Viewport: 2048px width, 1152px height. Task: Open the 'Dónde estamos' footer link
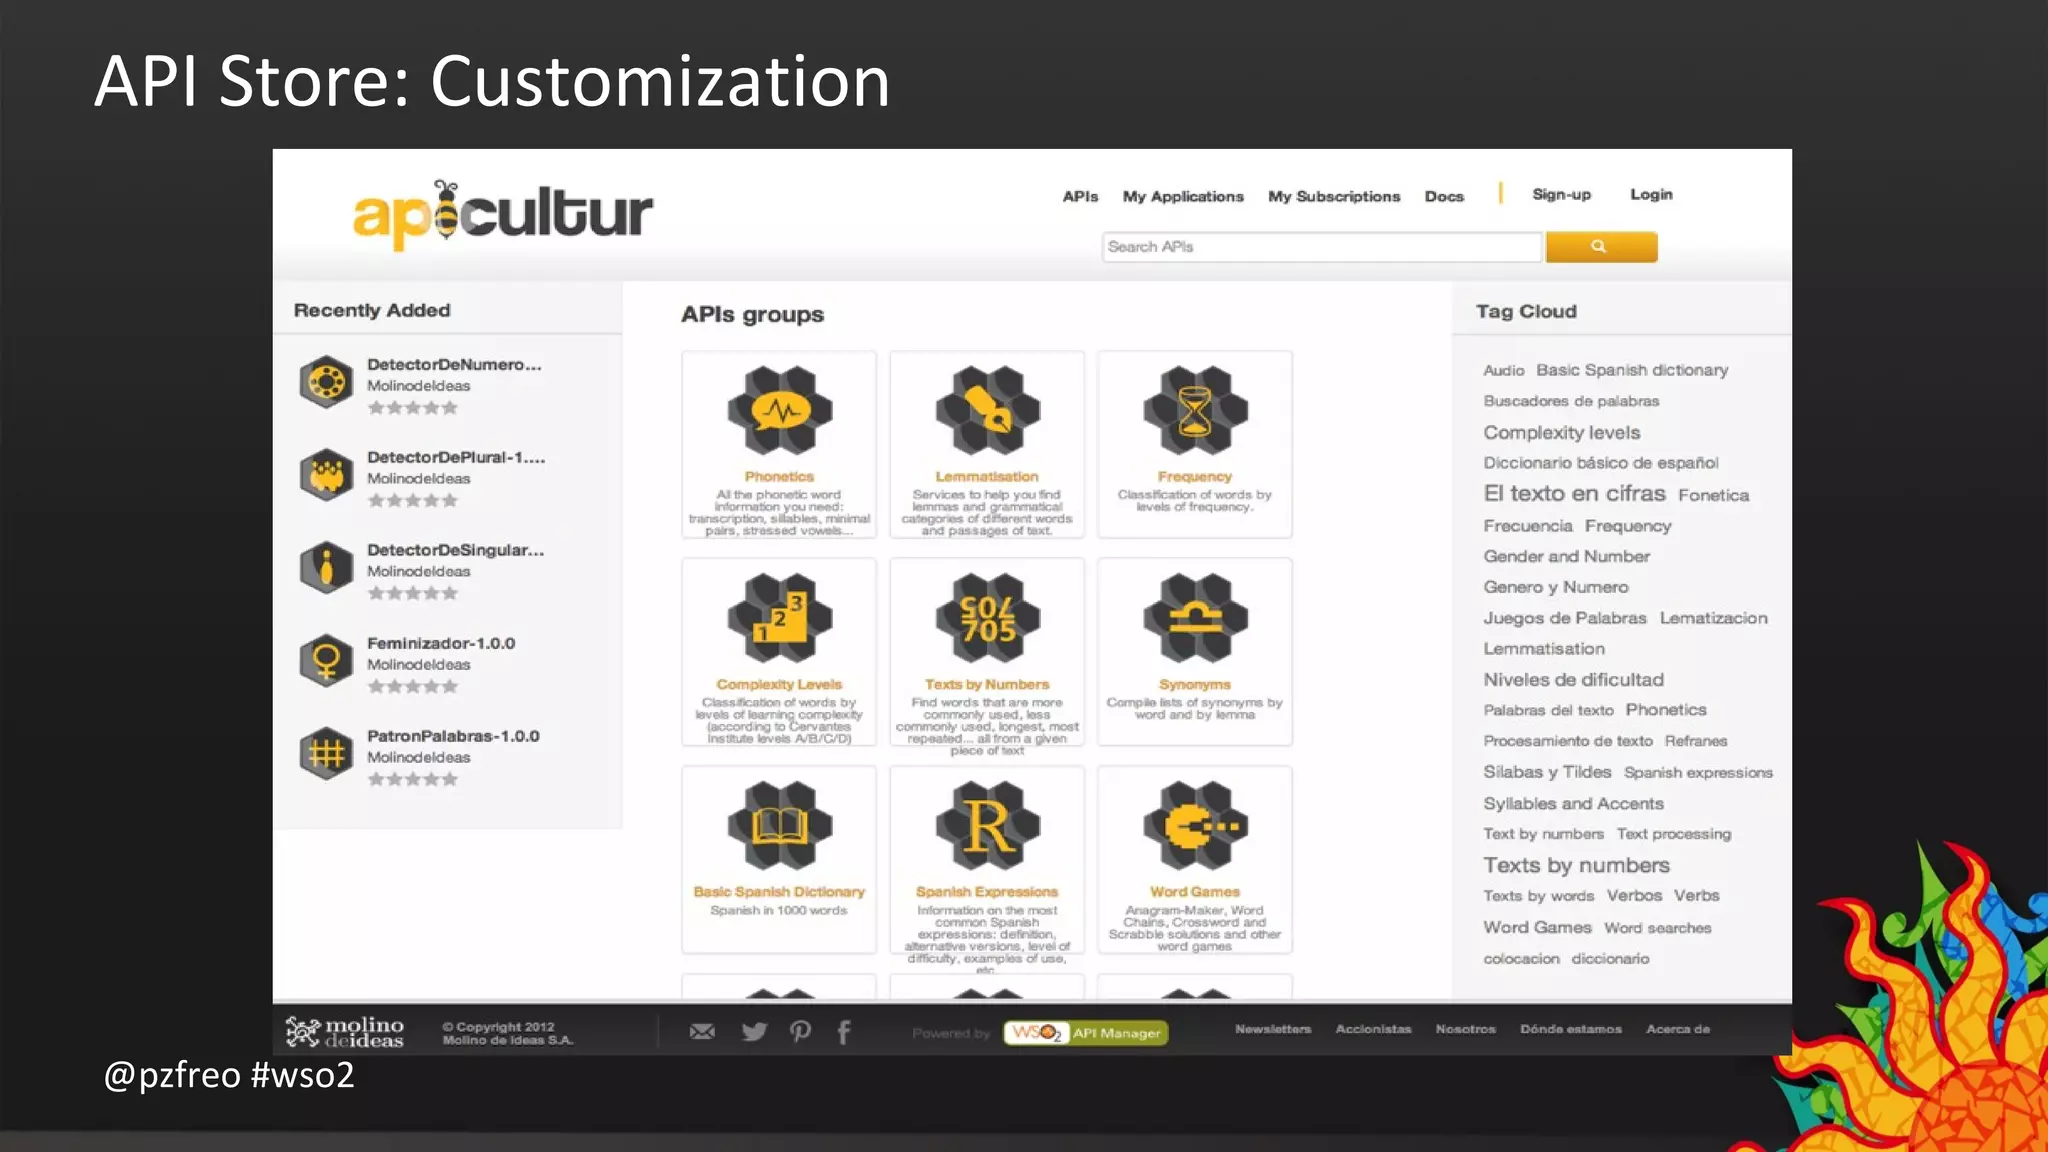tap(1570, 1029)
